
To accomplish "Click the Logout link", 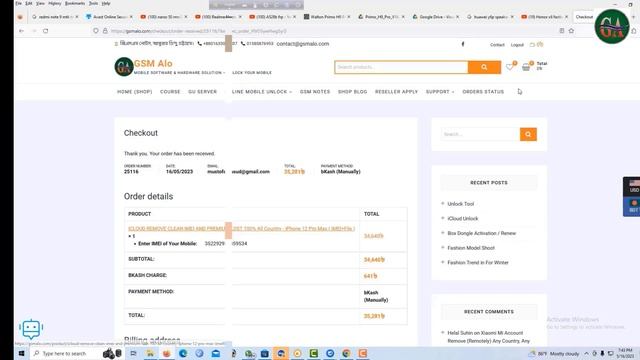I will click(517, 45).
